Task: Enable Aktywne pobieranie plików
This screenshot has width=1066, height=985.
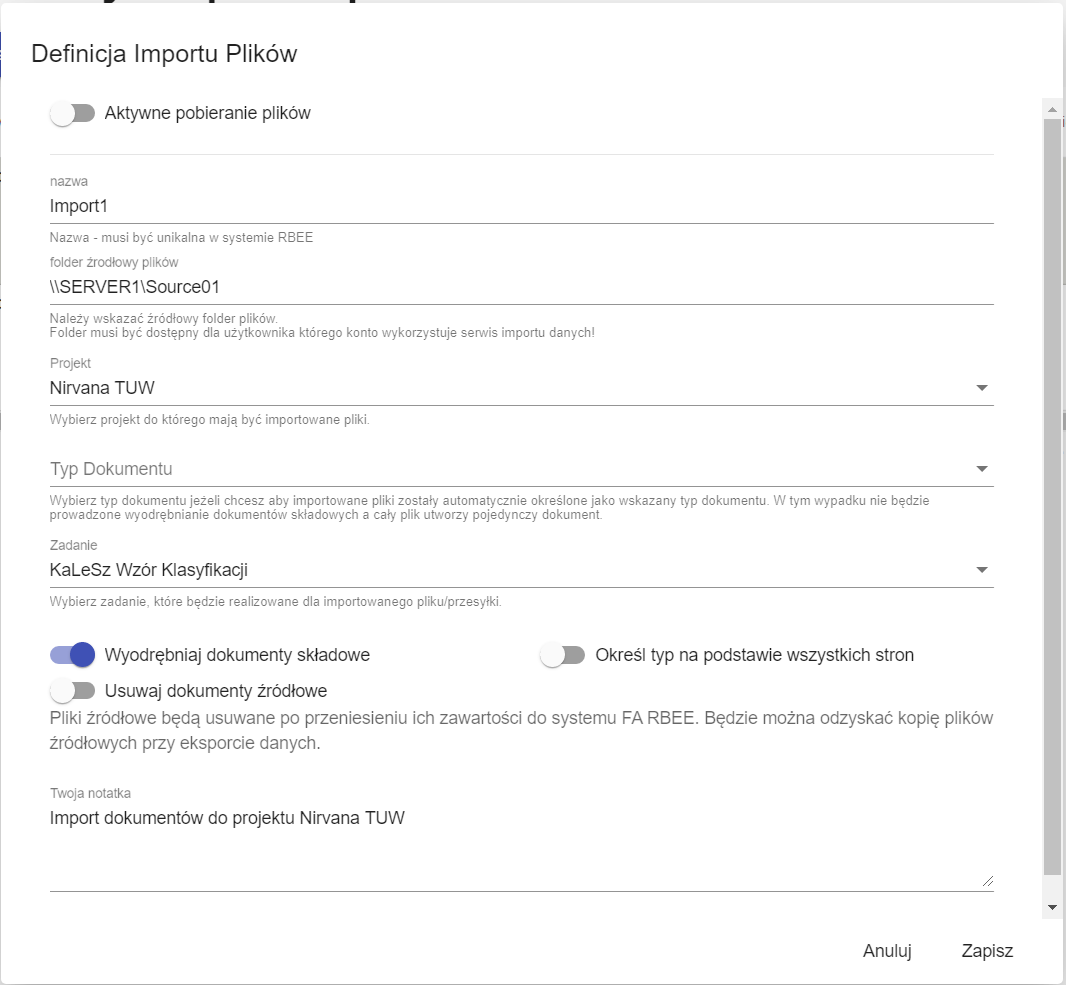Action: 72,113
